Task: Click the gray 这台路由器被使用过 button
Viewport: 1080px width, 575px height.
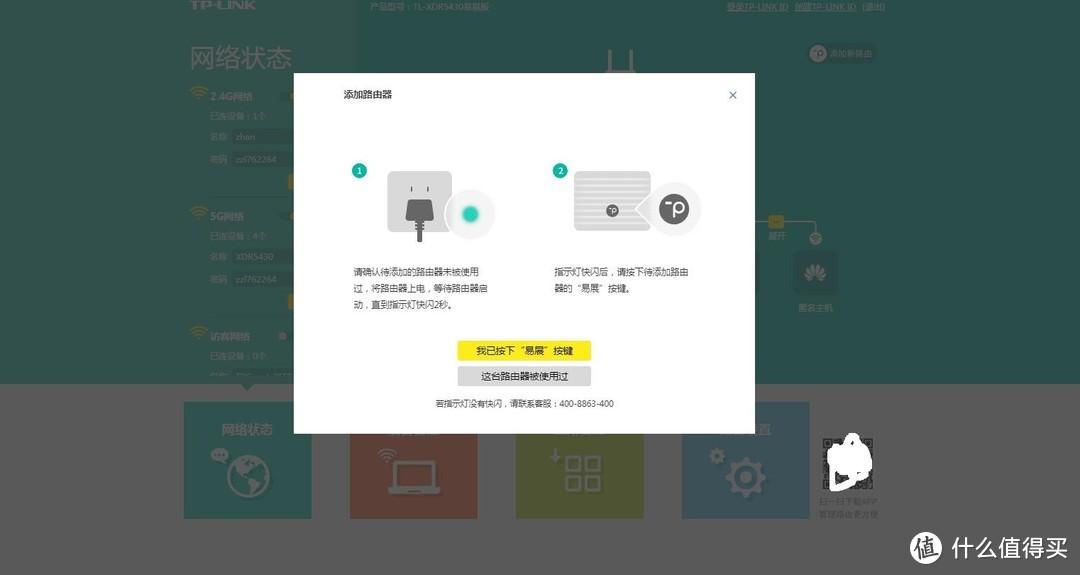Action: [524, 376]
